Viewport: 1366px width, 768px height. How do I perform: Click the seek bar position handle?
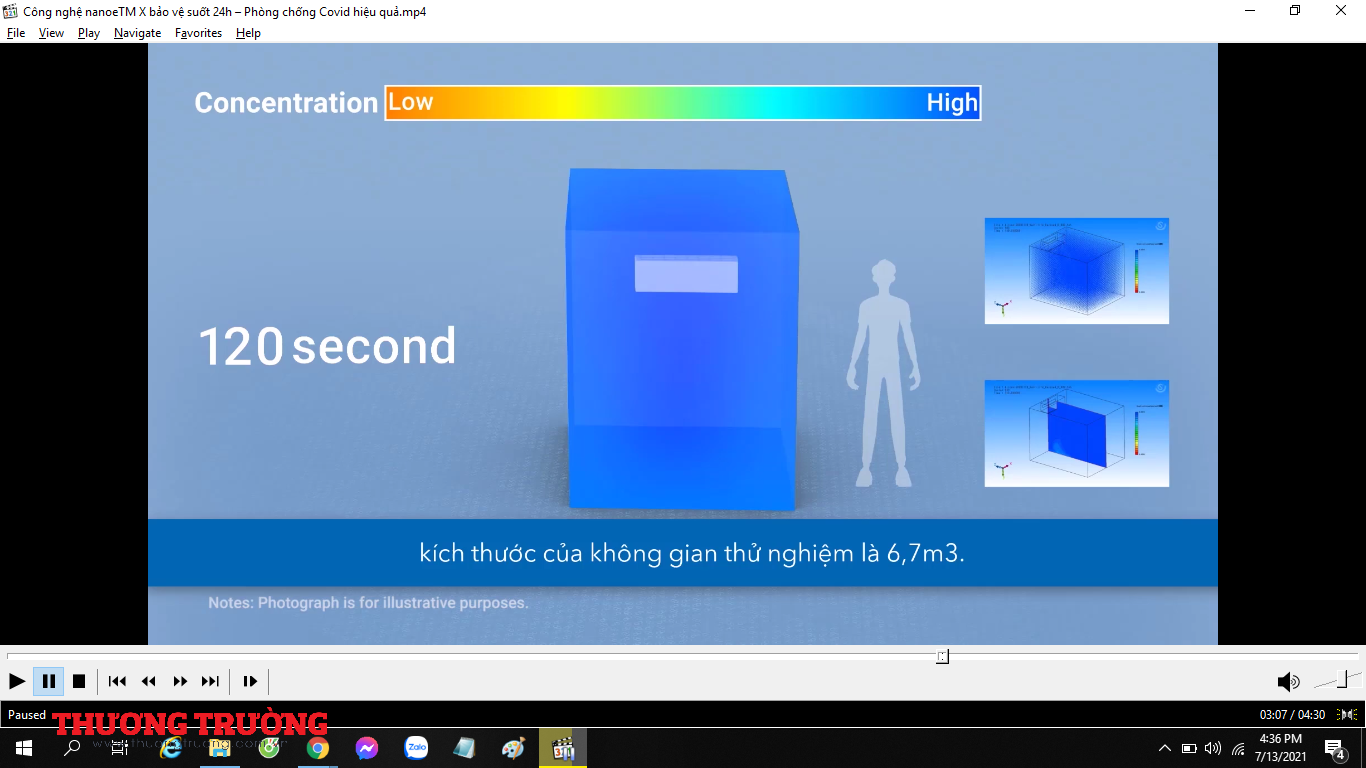click(x=942, y=656)
